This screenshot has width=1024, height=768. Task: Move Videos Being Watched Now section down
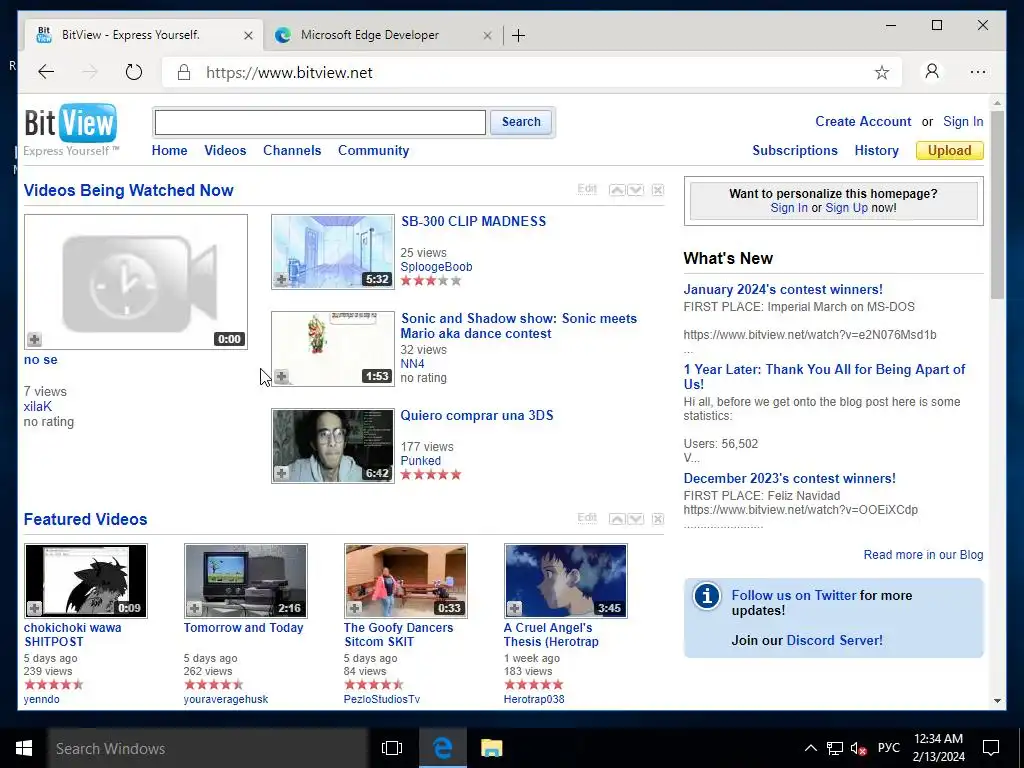[x=635, y=190]
